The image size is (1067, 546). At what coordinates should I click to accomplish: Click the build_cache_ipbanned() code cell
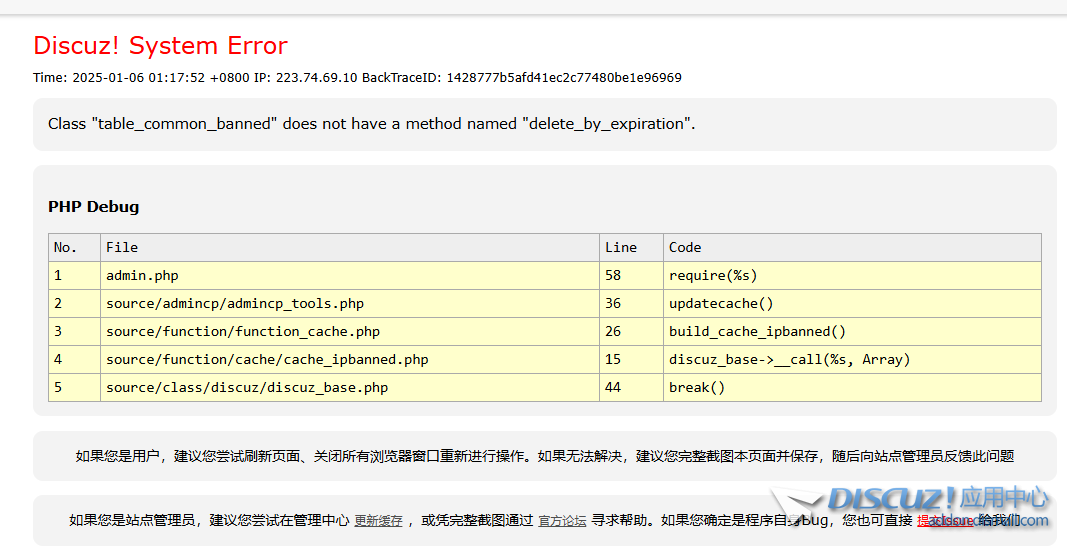click(757, 331)
